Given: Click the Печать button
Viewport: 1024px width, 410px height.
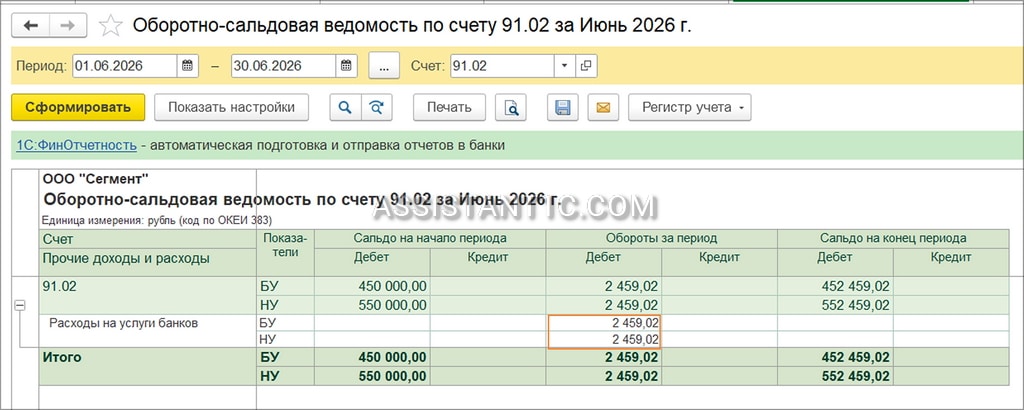Looking at the screenshot, I should tap(449, 107).
